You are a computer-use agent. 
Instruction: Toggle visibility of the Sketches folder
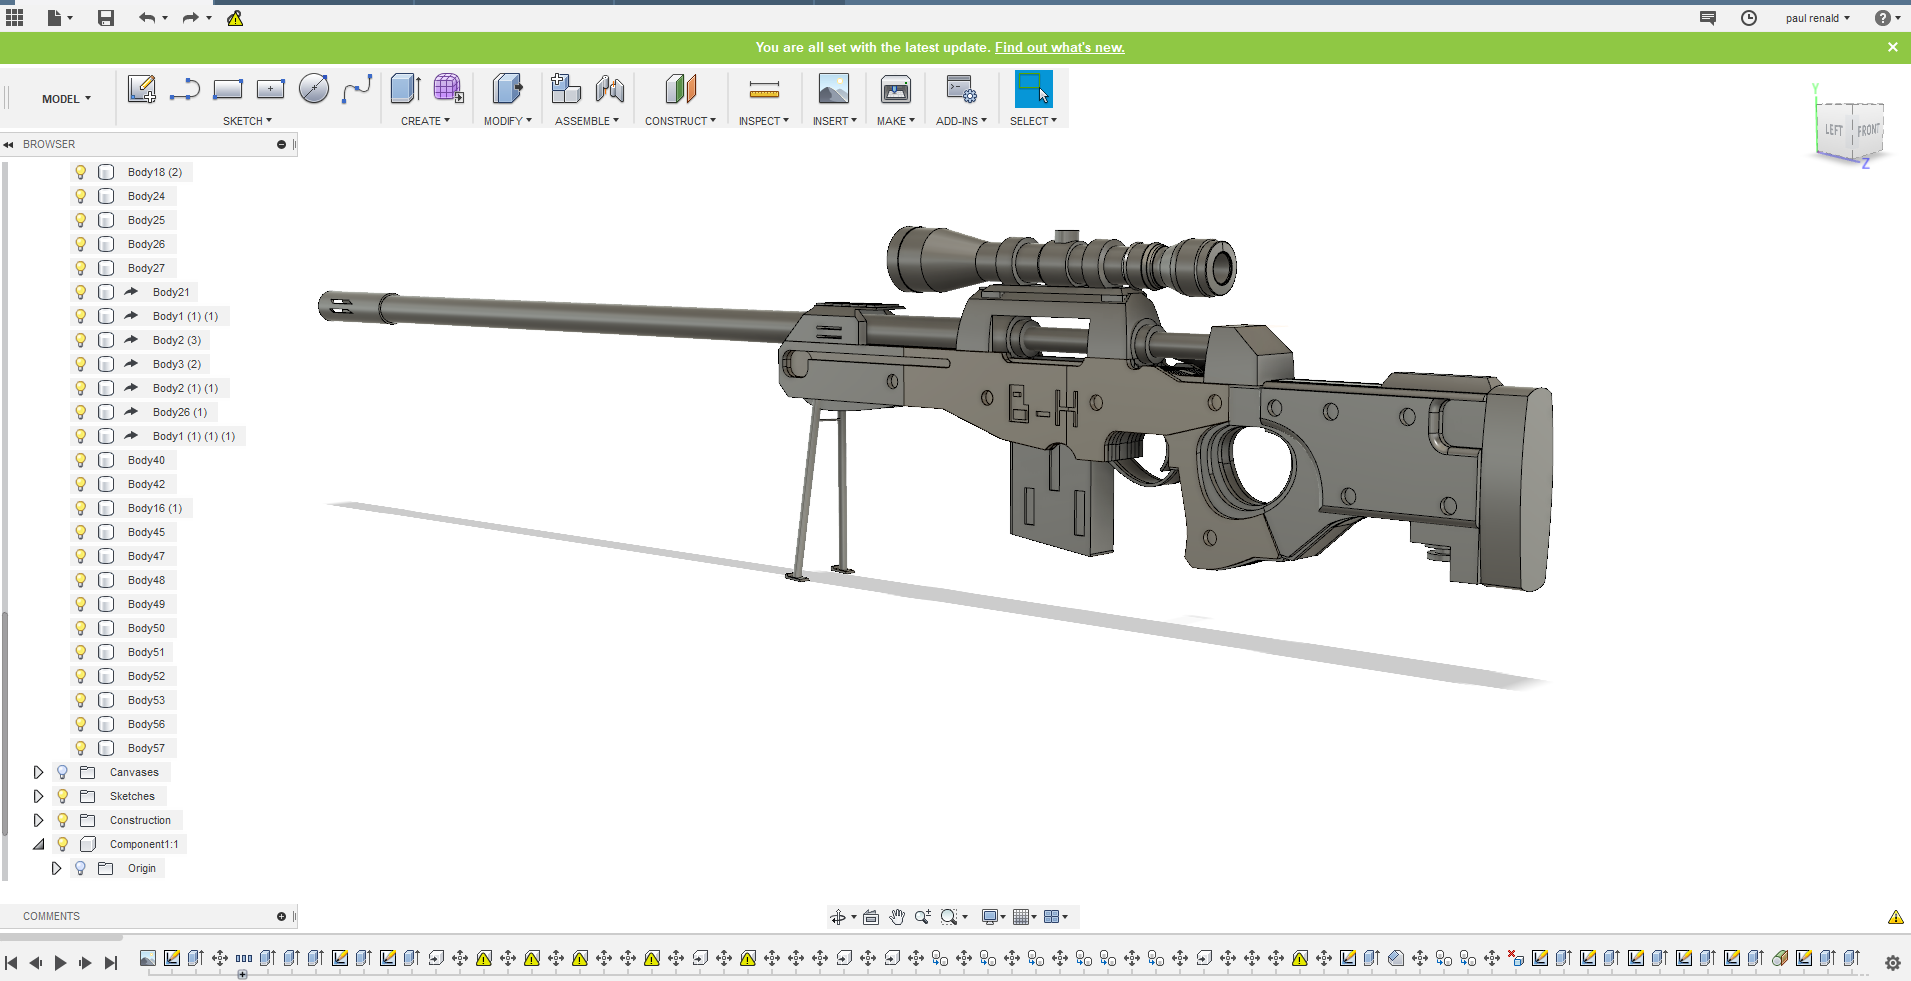click(x=62, y=796)
